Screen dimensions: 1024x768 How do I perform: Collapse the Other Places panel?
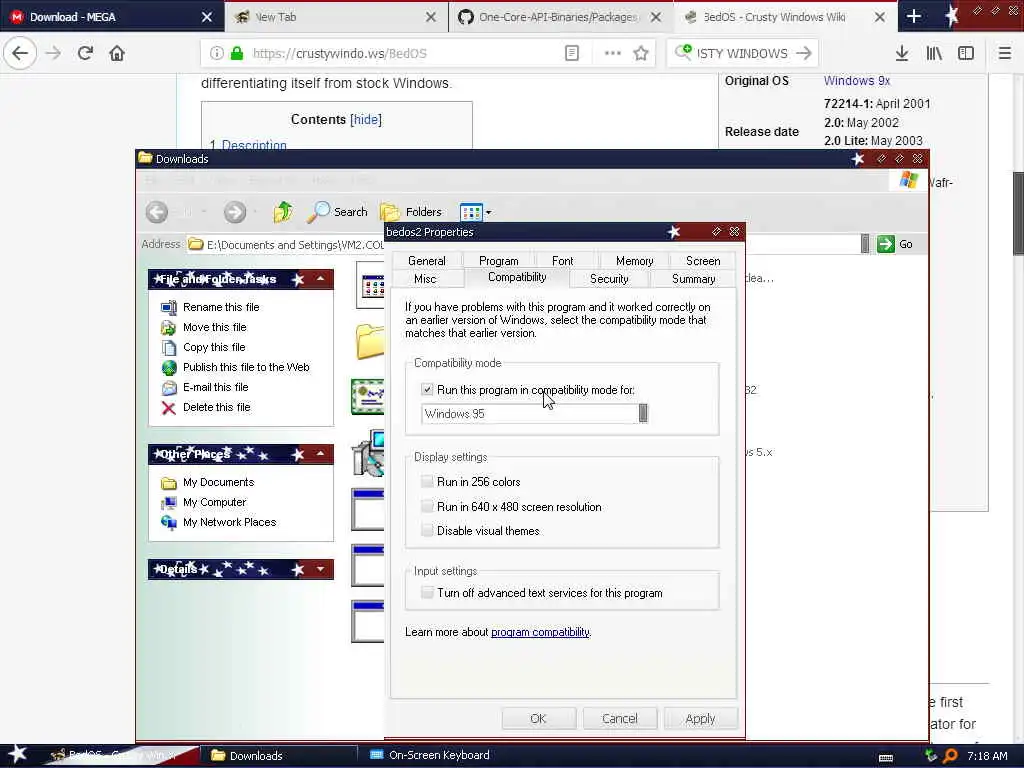(x=320, y=454)
